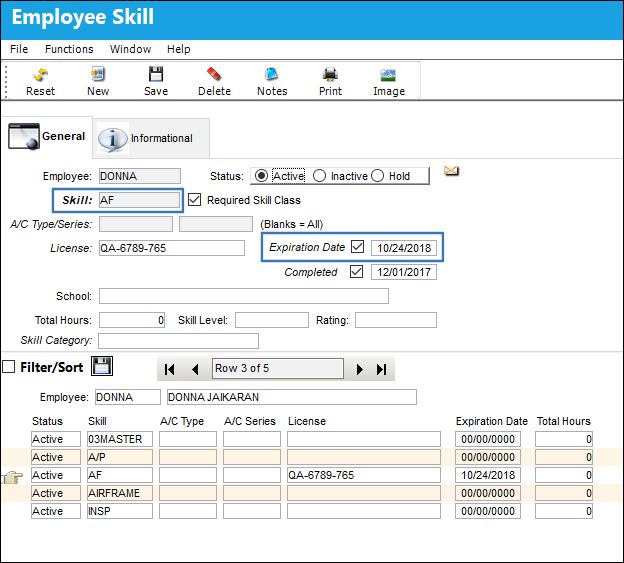Click the Skill Category input field

coord(178,341)
